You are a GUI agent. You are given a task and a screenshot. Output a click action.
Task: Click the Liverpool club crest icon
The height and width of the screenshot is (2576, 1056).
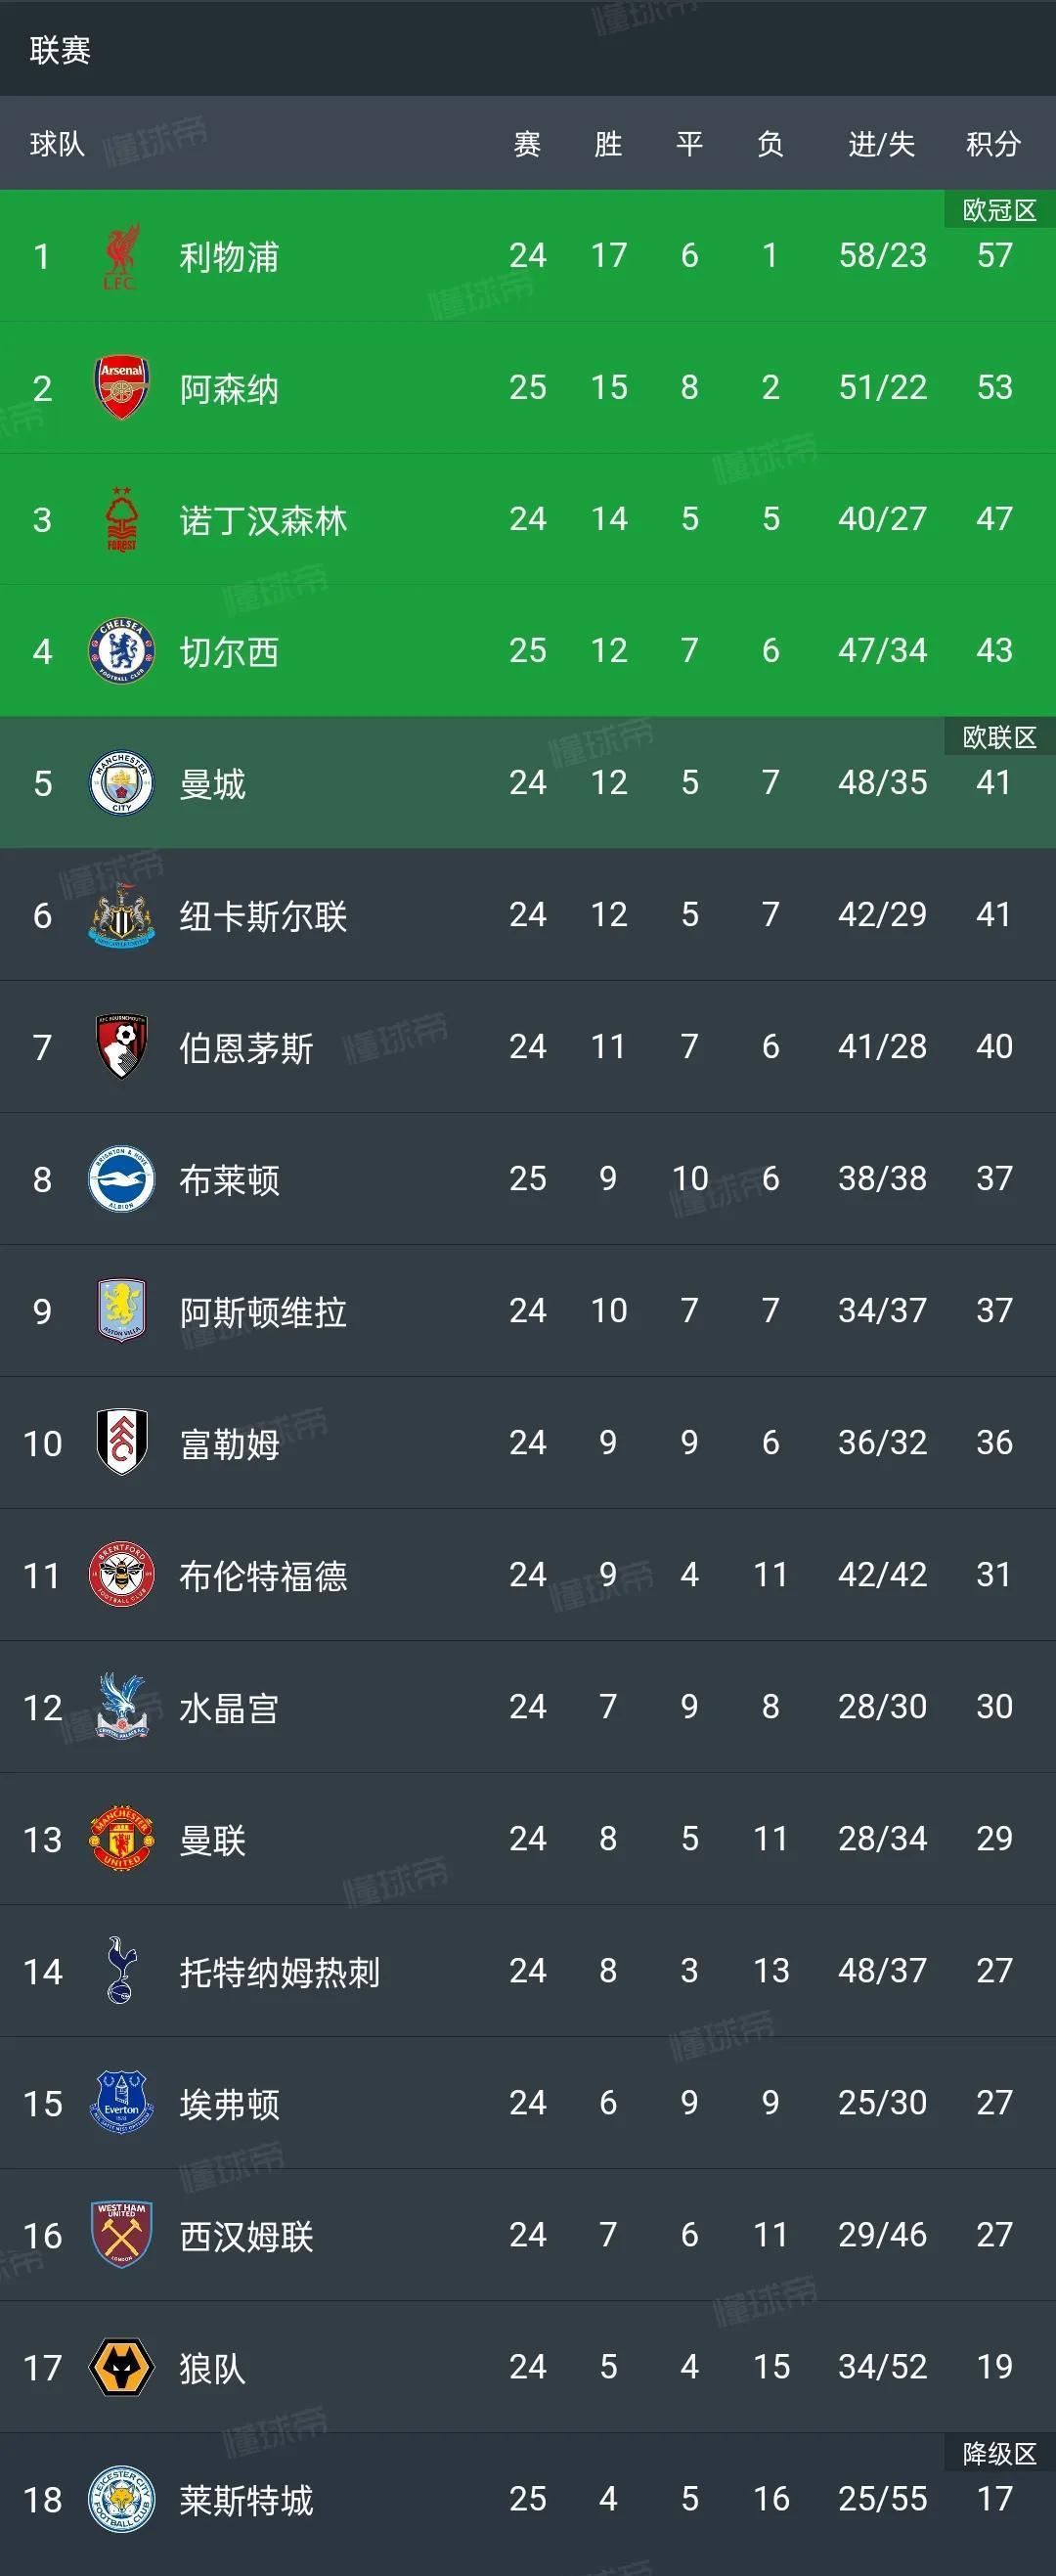[121, 256]
